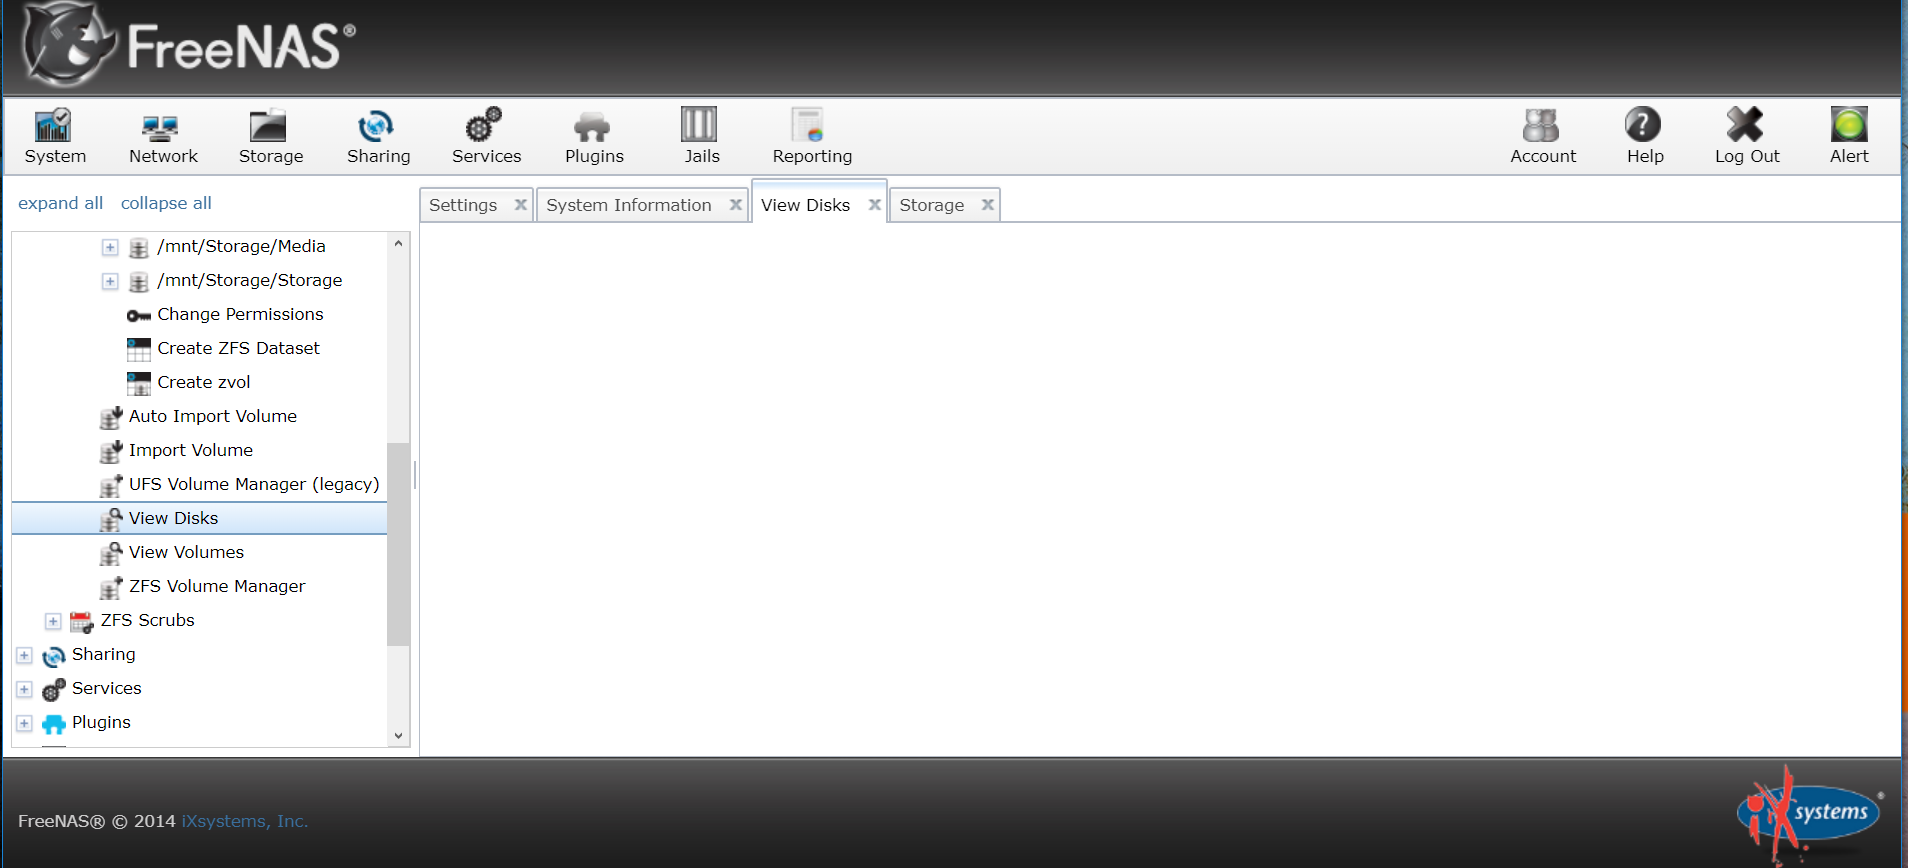Select /mnt/Storage/Storage in the tree
This screenshot has height=868, width=1908.
coord(249,280)
